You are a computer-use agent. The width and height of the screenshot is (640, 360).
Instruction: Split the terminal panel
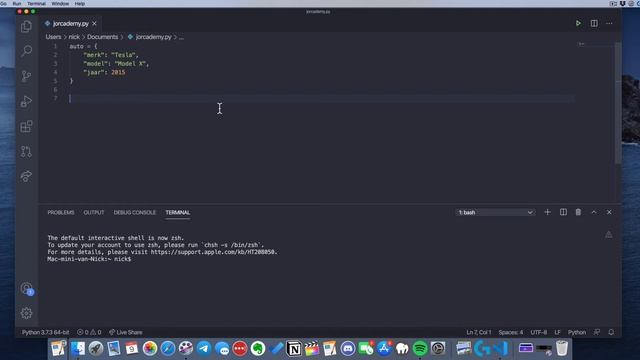coord(563,212)
